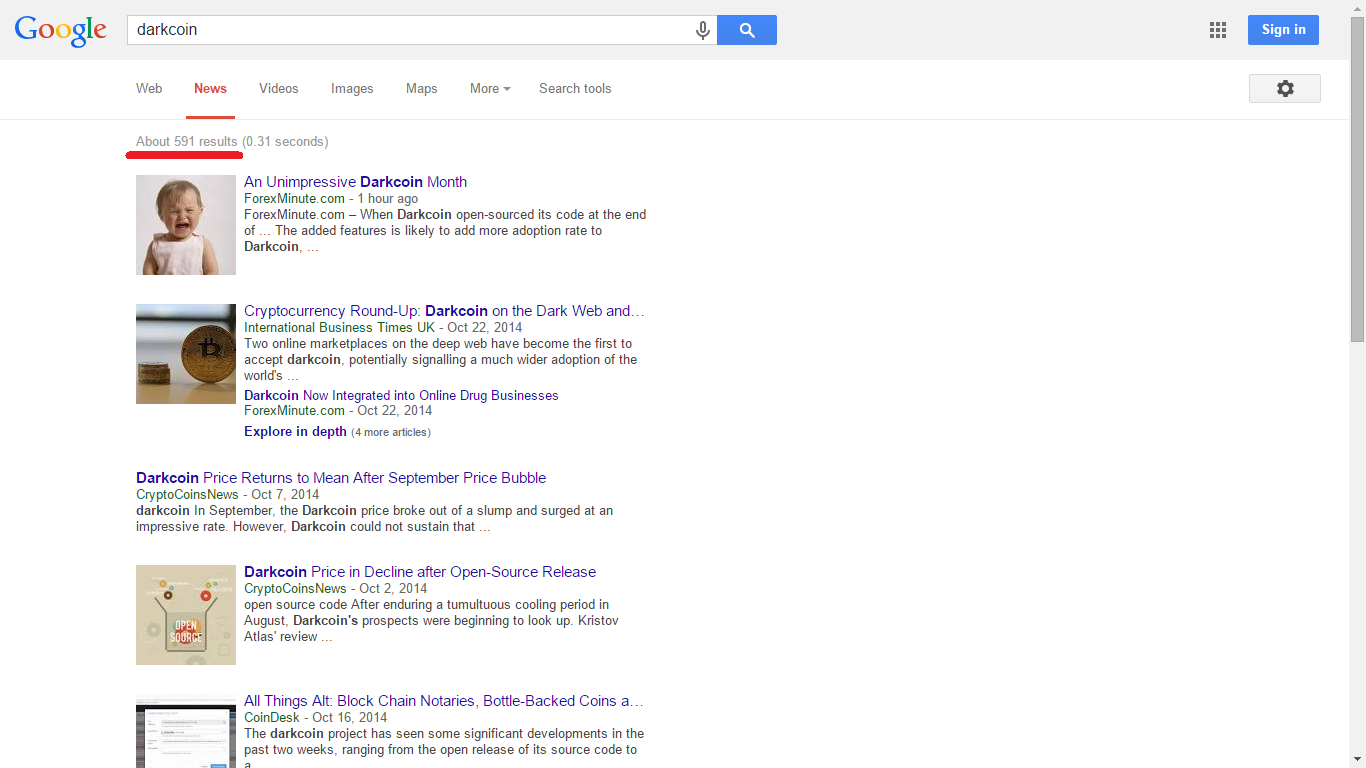This screenshot has height=768, width=1366.
Task: Click "ForexMinute.com - Oct 22, 2014" source
Action: (x=338, y=410)
